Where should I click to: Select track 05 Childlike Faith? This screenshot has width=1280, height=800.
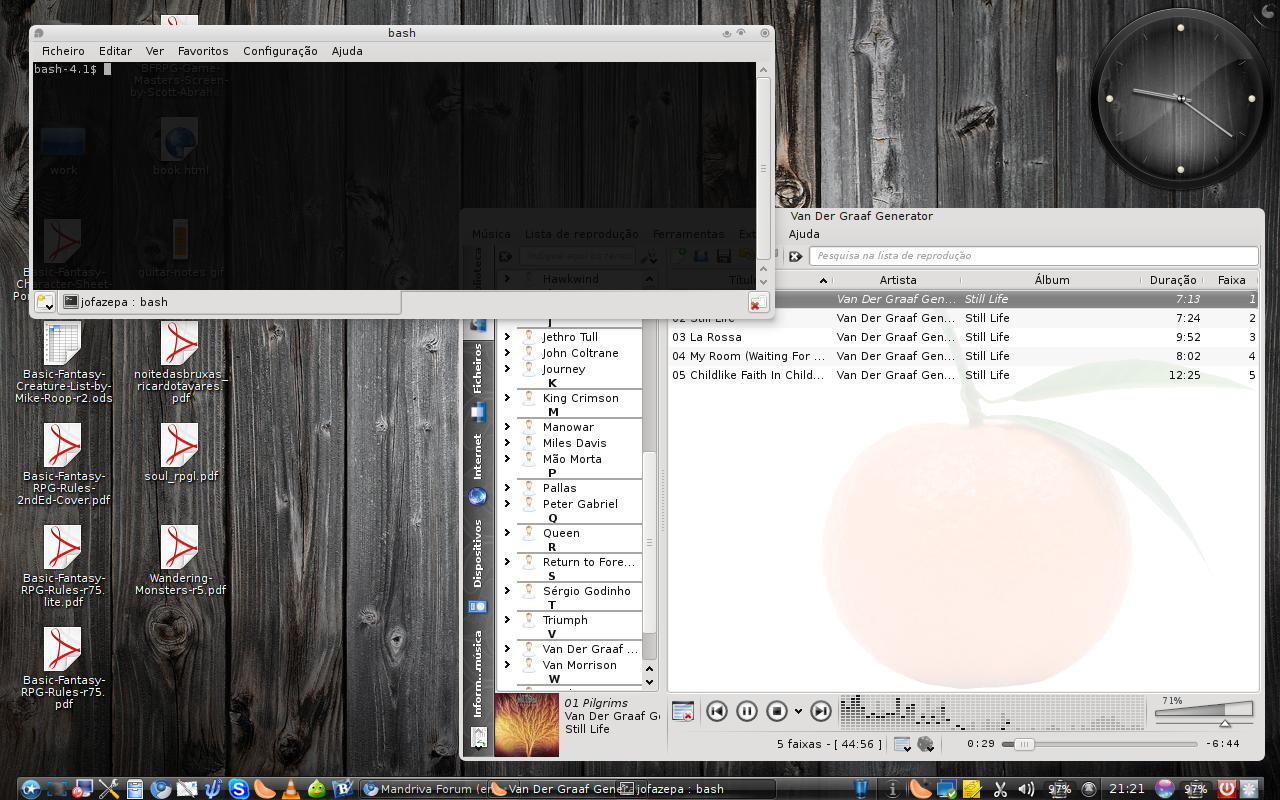tap(963, 375)
